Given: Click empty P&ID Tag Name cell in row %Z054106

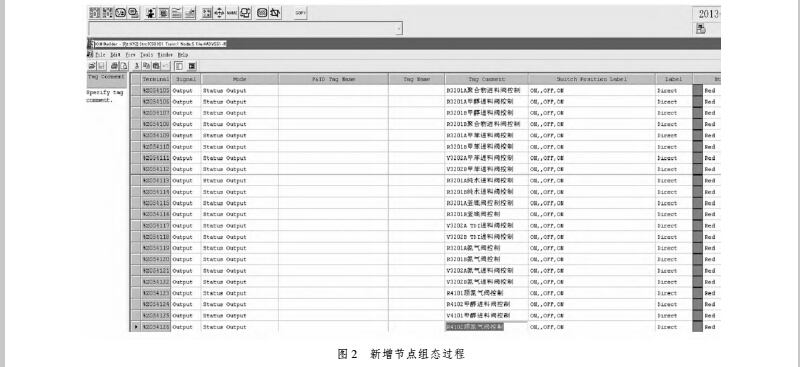Looking at the screenshot, I should [x=334, y=102].
